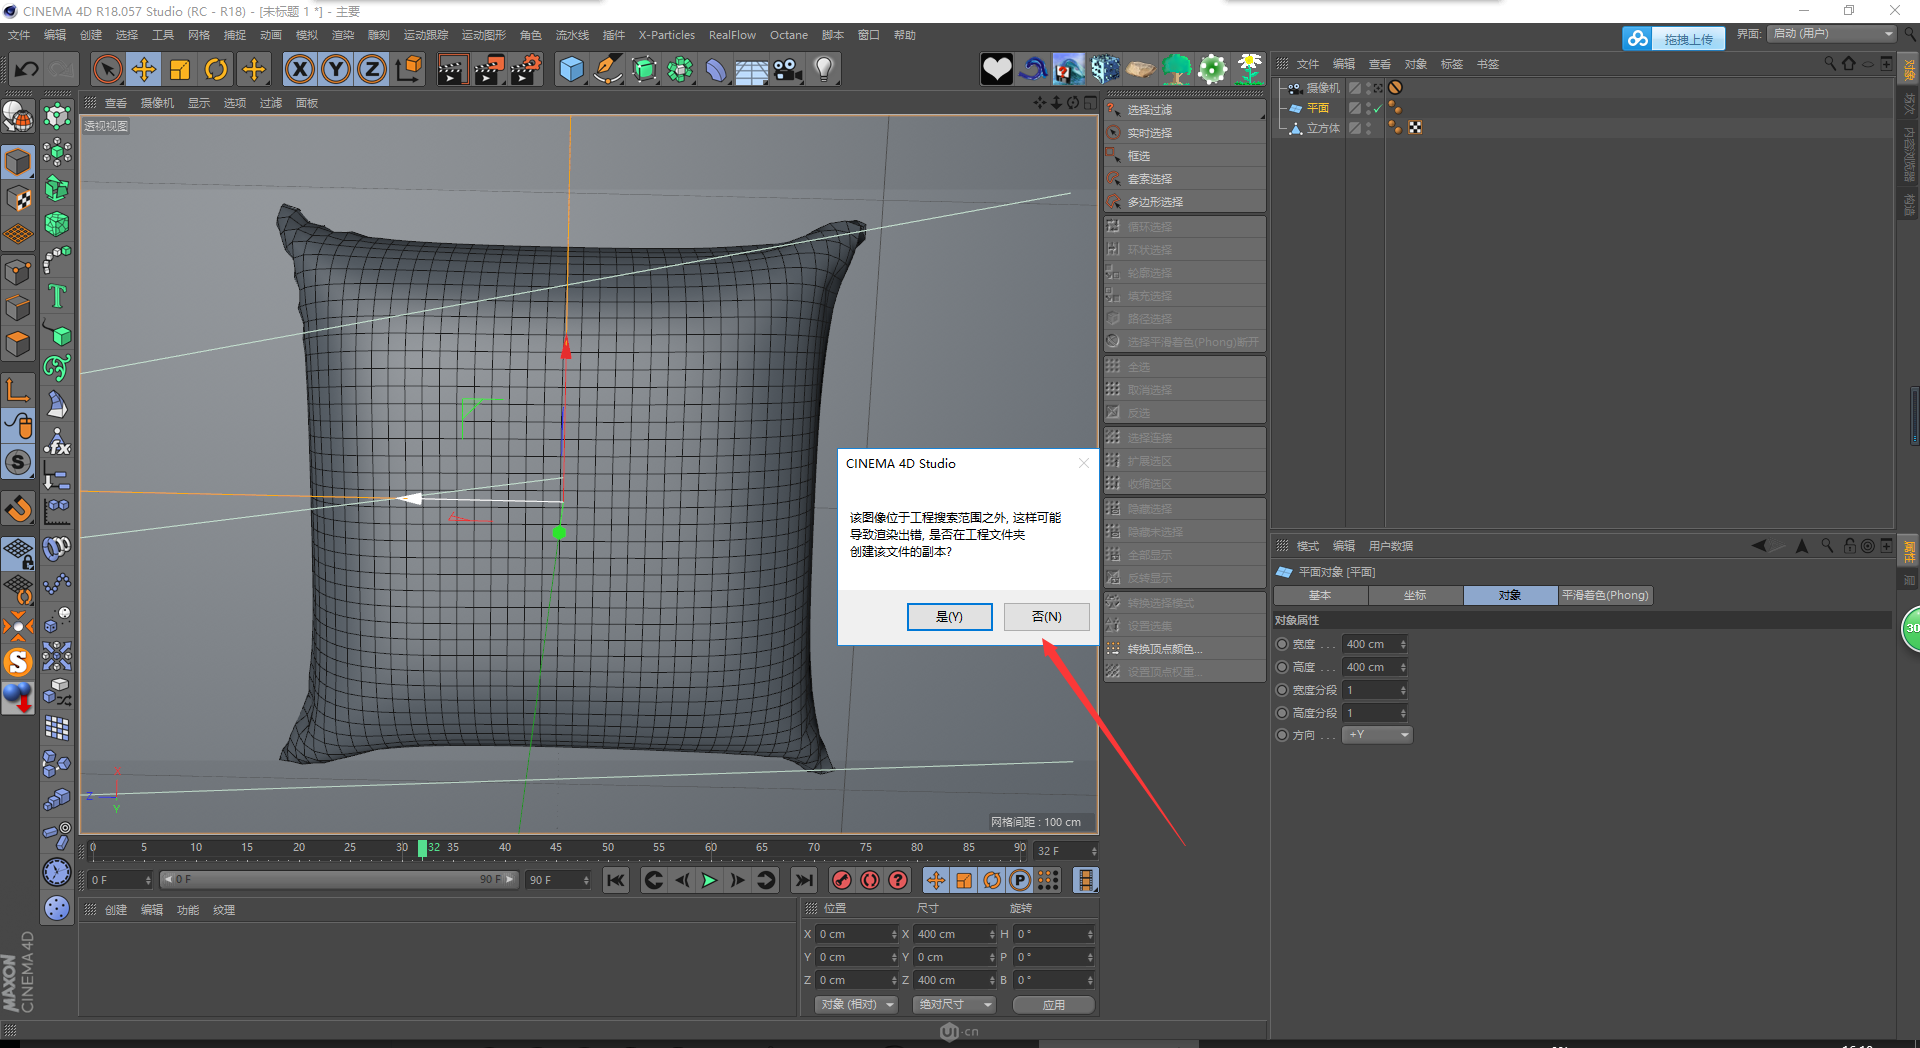This screenshot has width=1920, height=1048.
Task: Open the Edit Render Settings clapperboard icon
Action: 525,69
